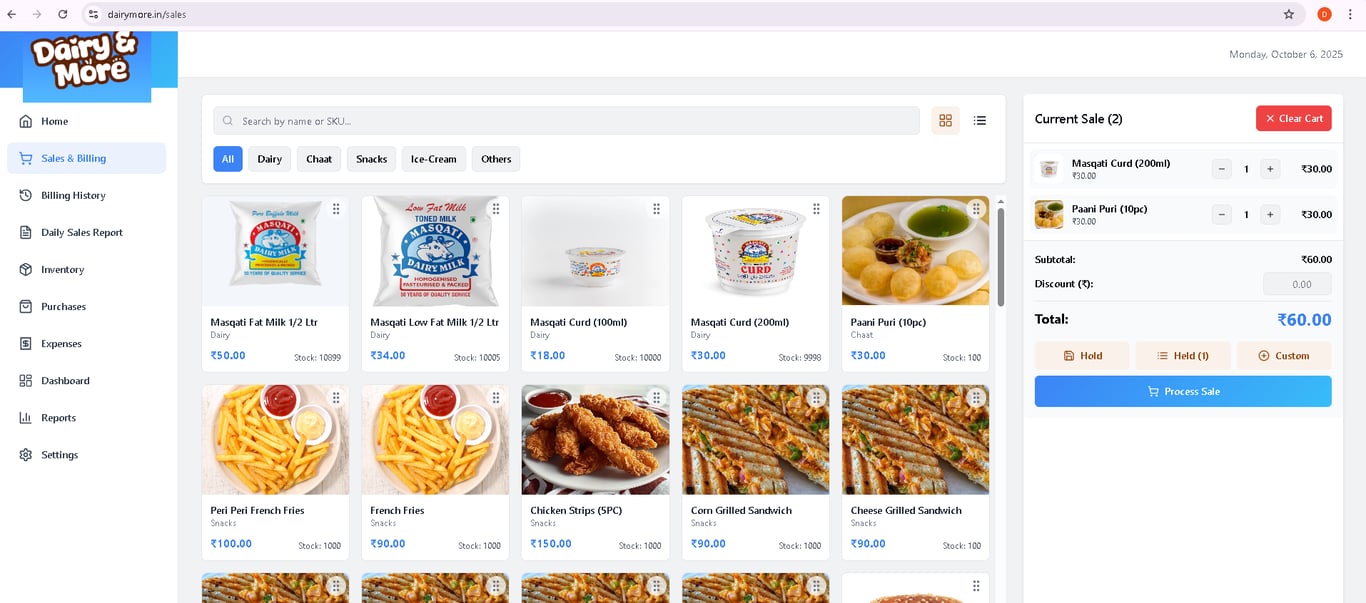Image resolution: width=1366 pixels, height=603 pixels.
Task: Switch to list view layout icon
Action: click(x=980, y=120)
